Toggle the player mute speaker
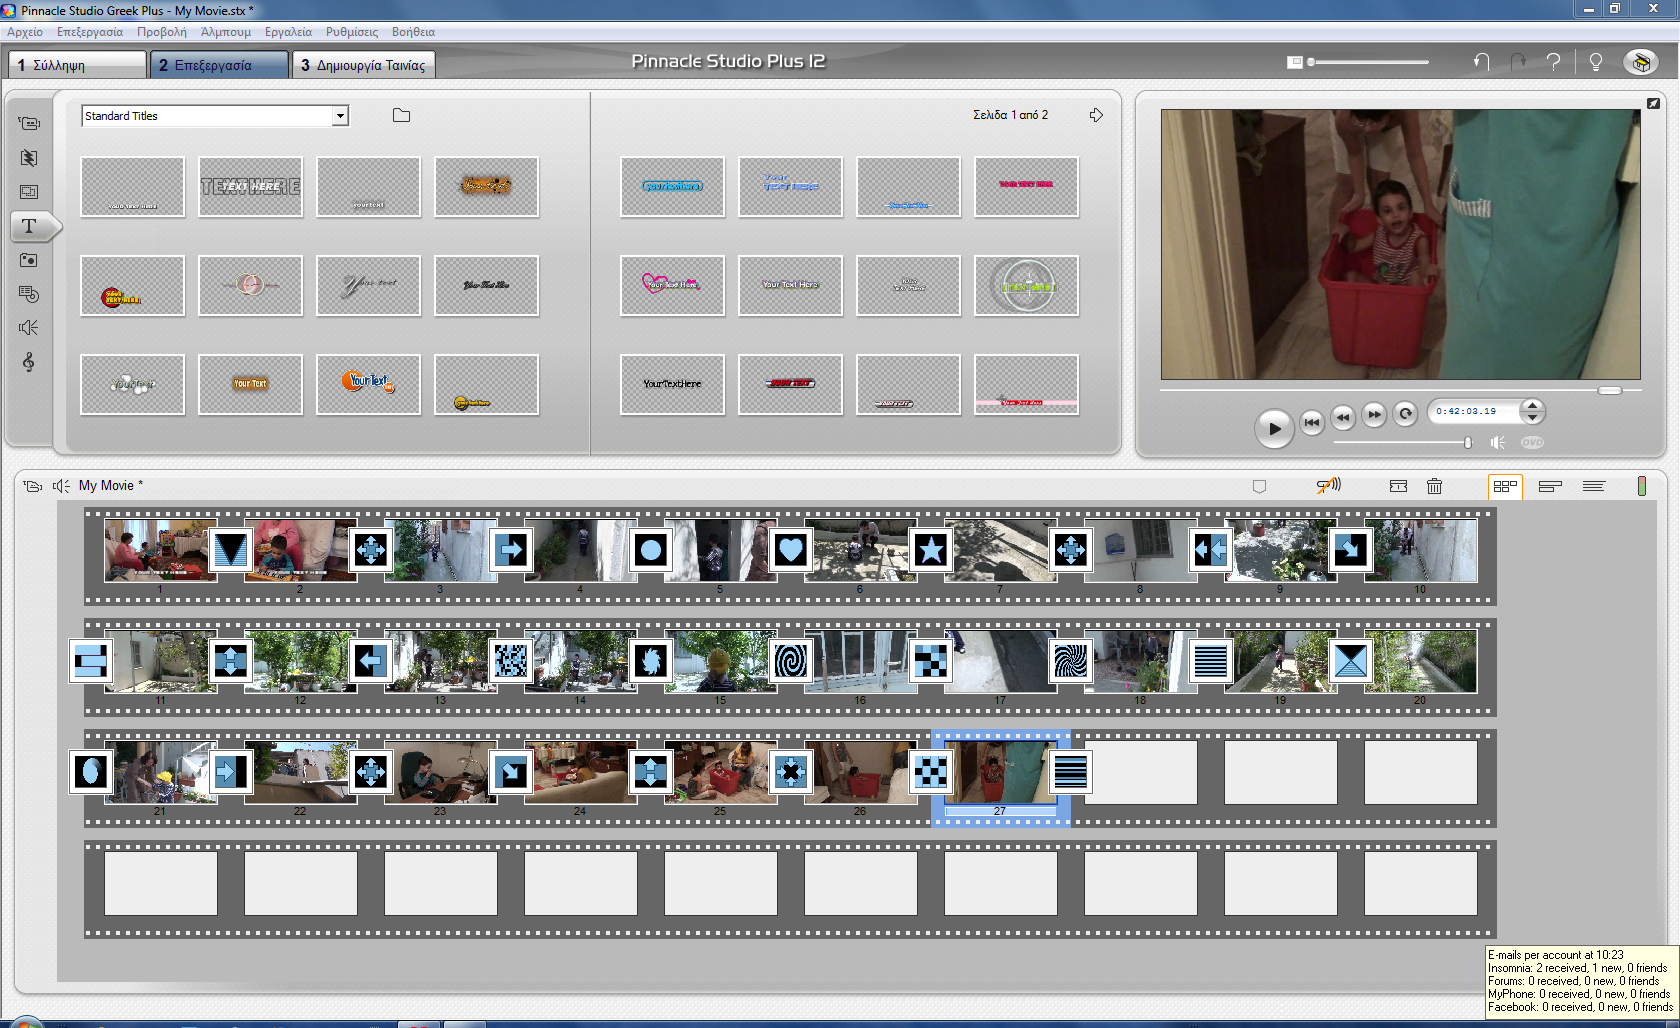This screenshot has height=1028, width=1680. (1497, 442)
